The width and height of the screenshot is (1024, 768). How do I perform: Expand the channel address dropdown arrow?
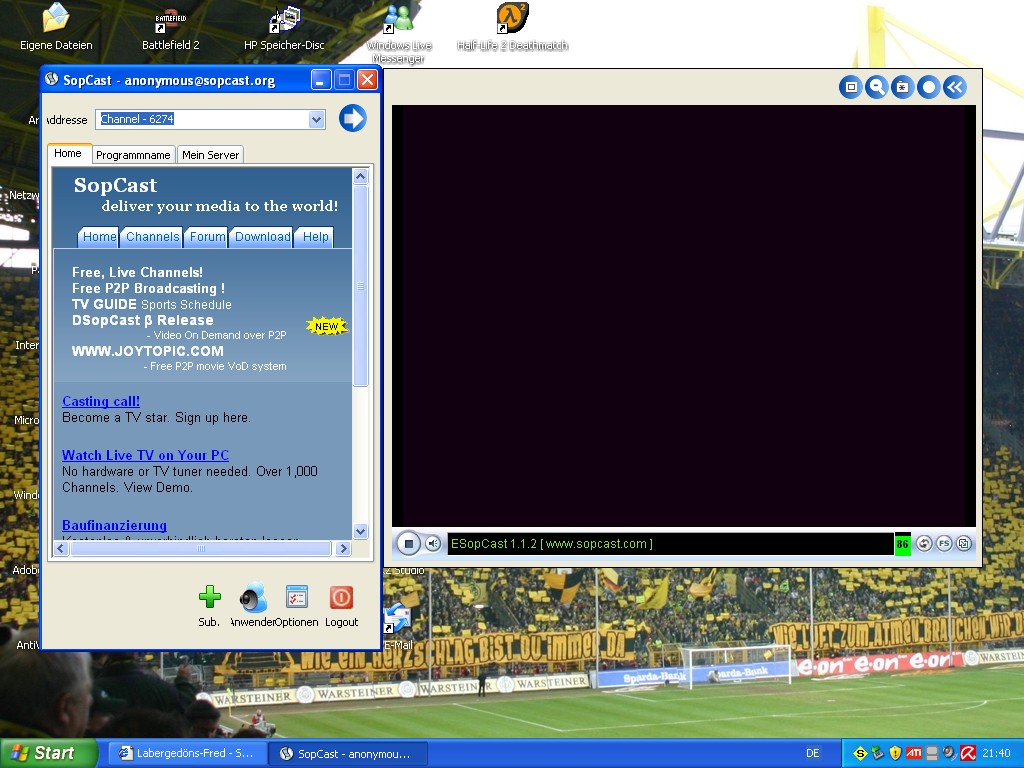(316, 120)
